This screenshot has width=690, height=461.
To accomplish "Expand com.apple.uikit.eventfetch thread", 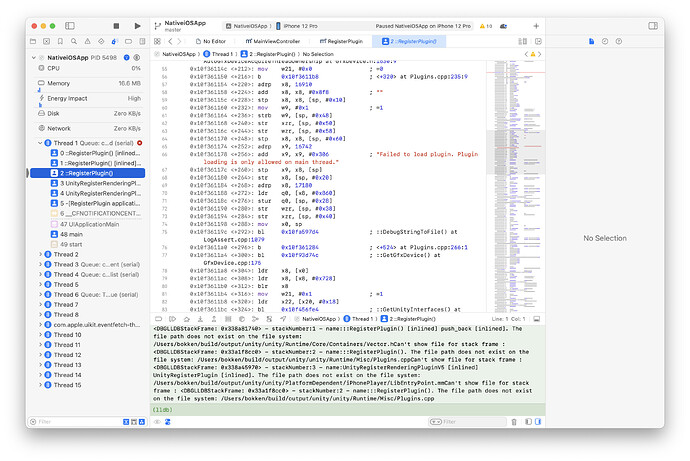I will [x=40, y=325].
